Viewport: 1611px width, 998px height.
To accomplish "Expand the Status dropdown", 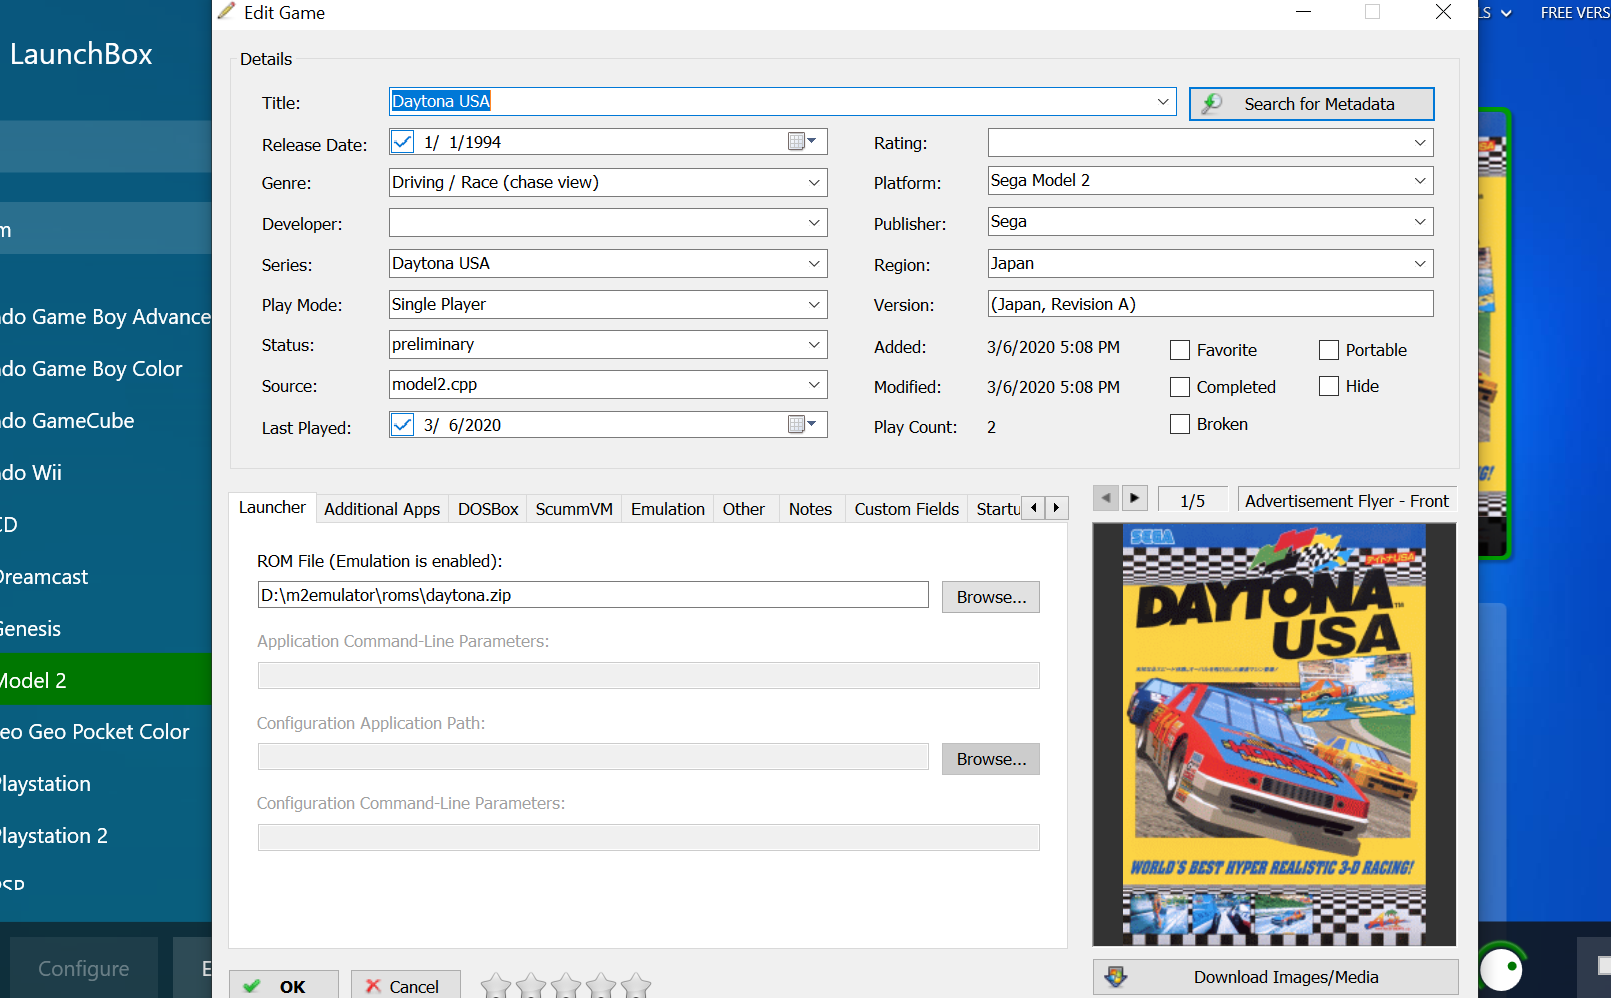I will [x=814, y=345].
